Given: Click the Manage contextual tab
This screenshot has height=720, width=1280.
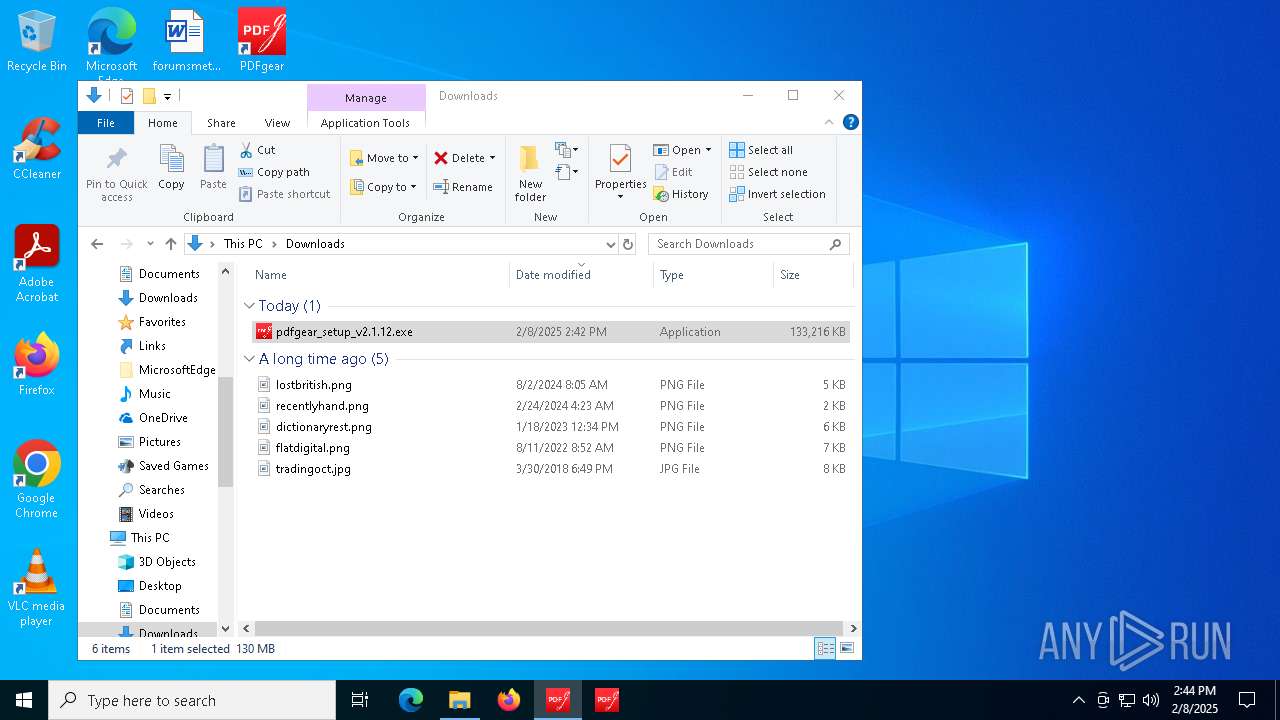Looking at the screenshot, I should point(366,98).
